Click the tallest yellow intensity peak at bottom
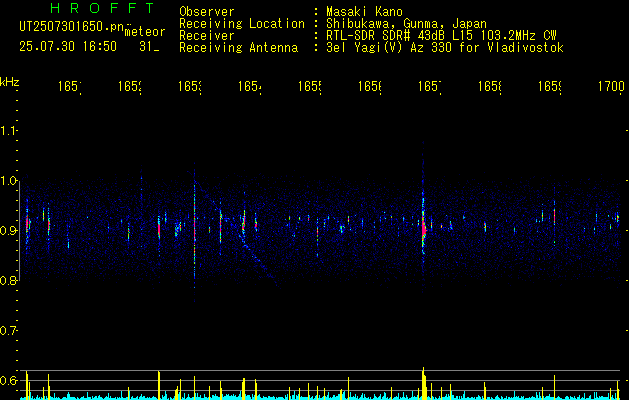Screen dimensions: 629x400 click(423, 383)
